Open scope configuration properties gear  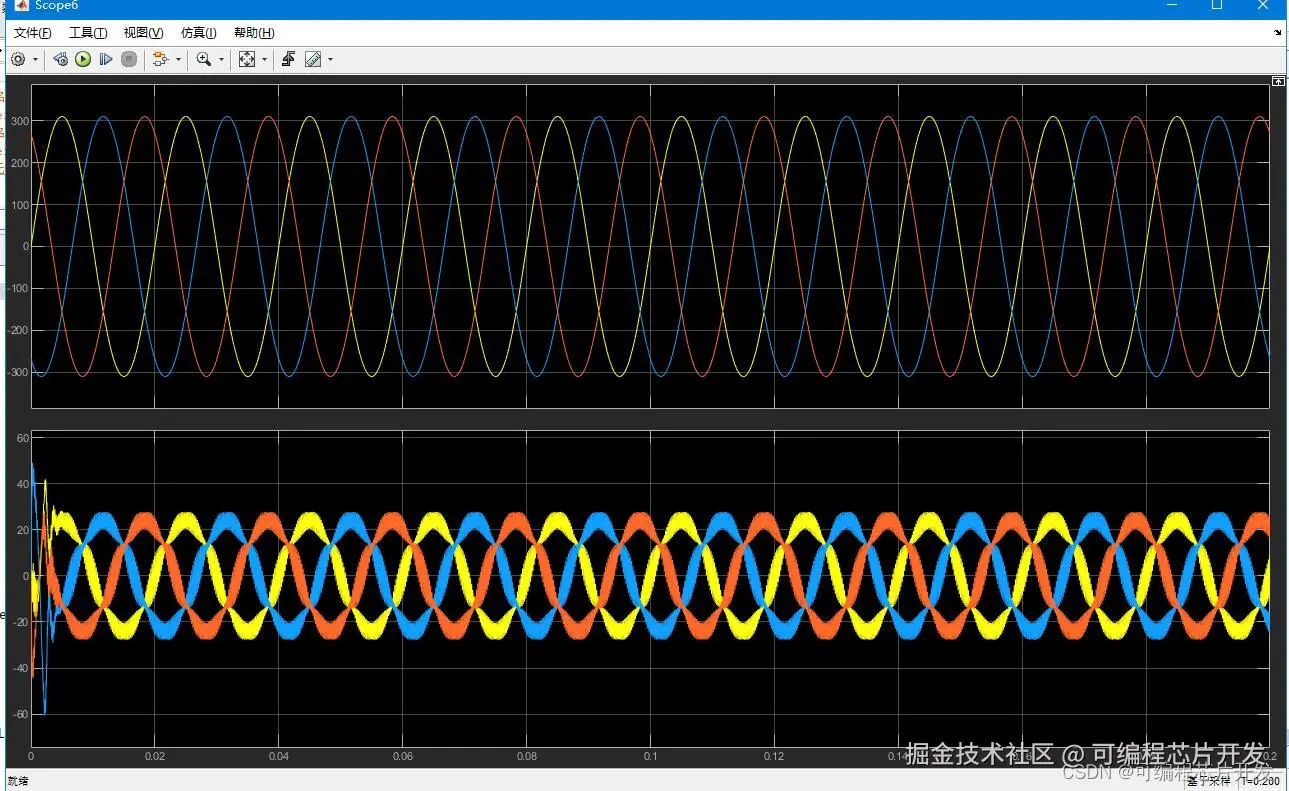[18, 60]
